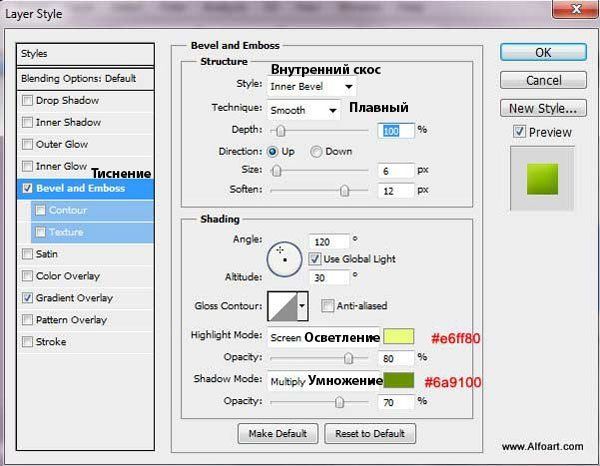Click the shadow Opacity slider handle

point(339,402)
